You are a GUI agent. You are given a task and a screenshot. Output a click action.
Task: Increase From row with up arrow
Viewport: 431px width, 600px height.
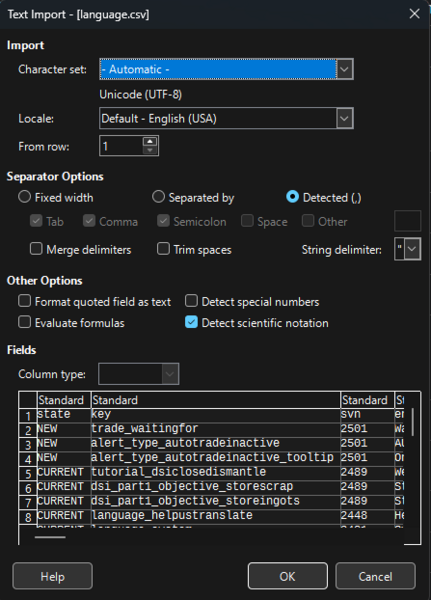pos(150,141)
